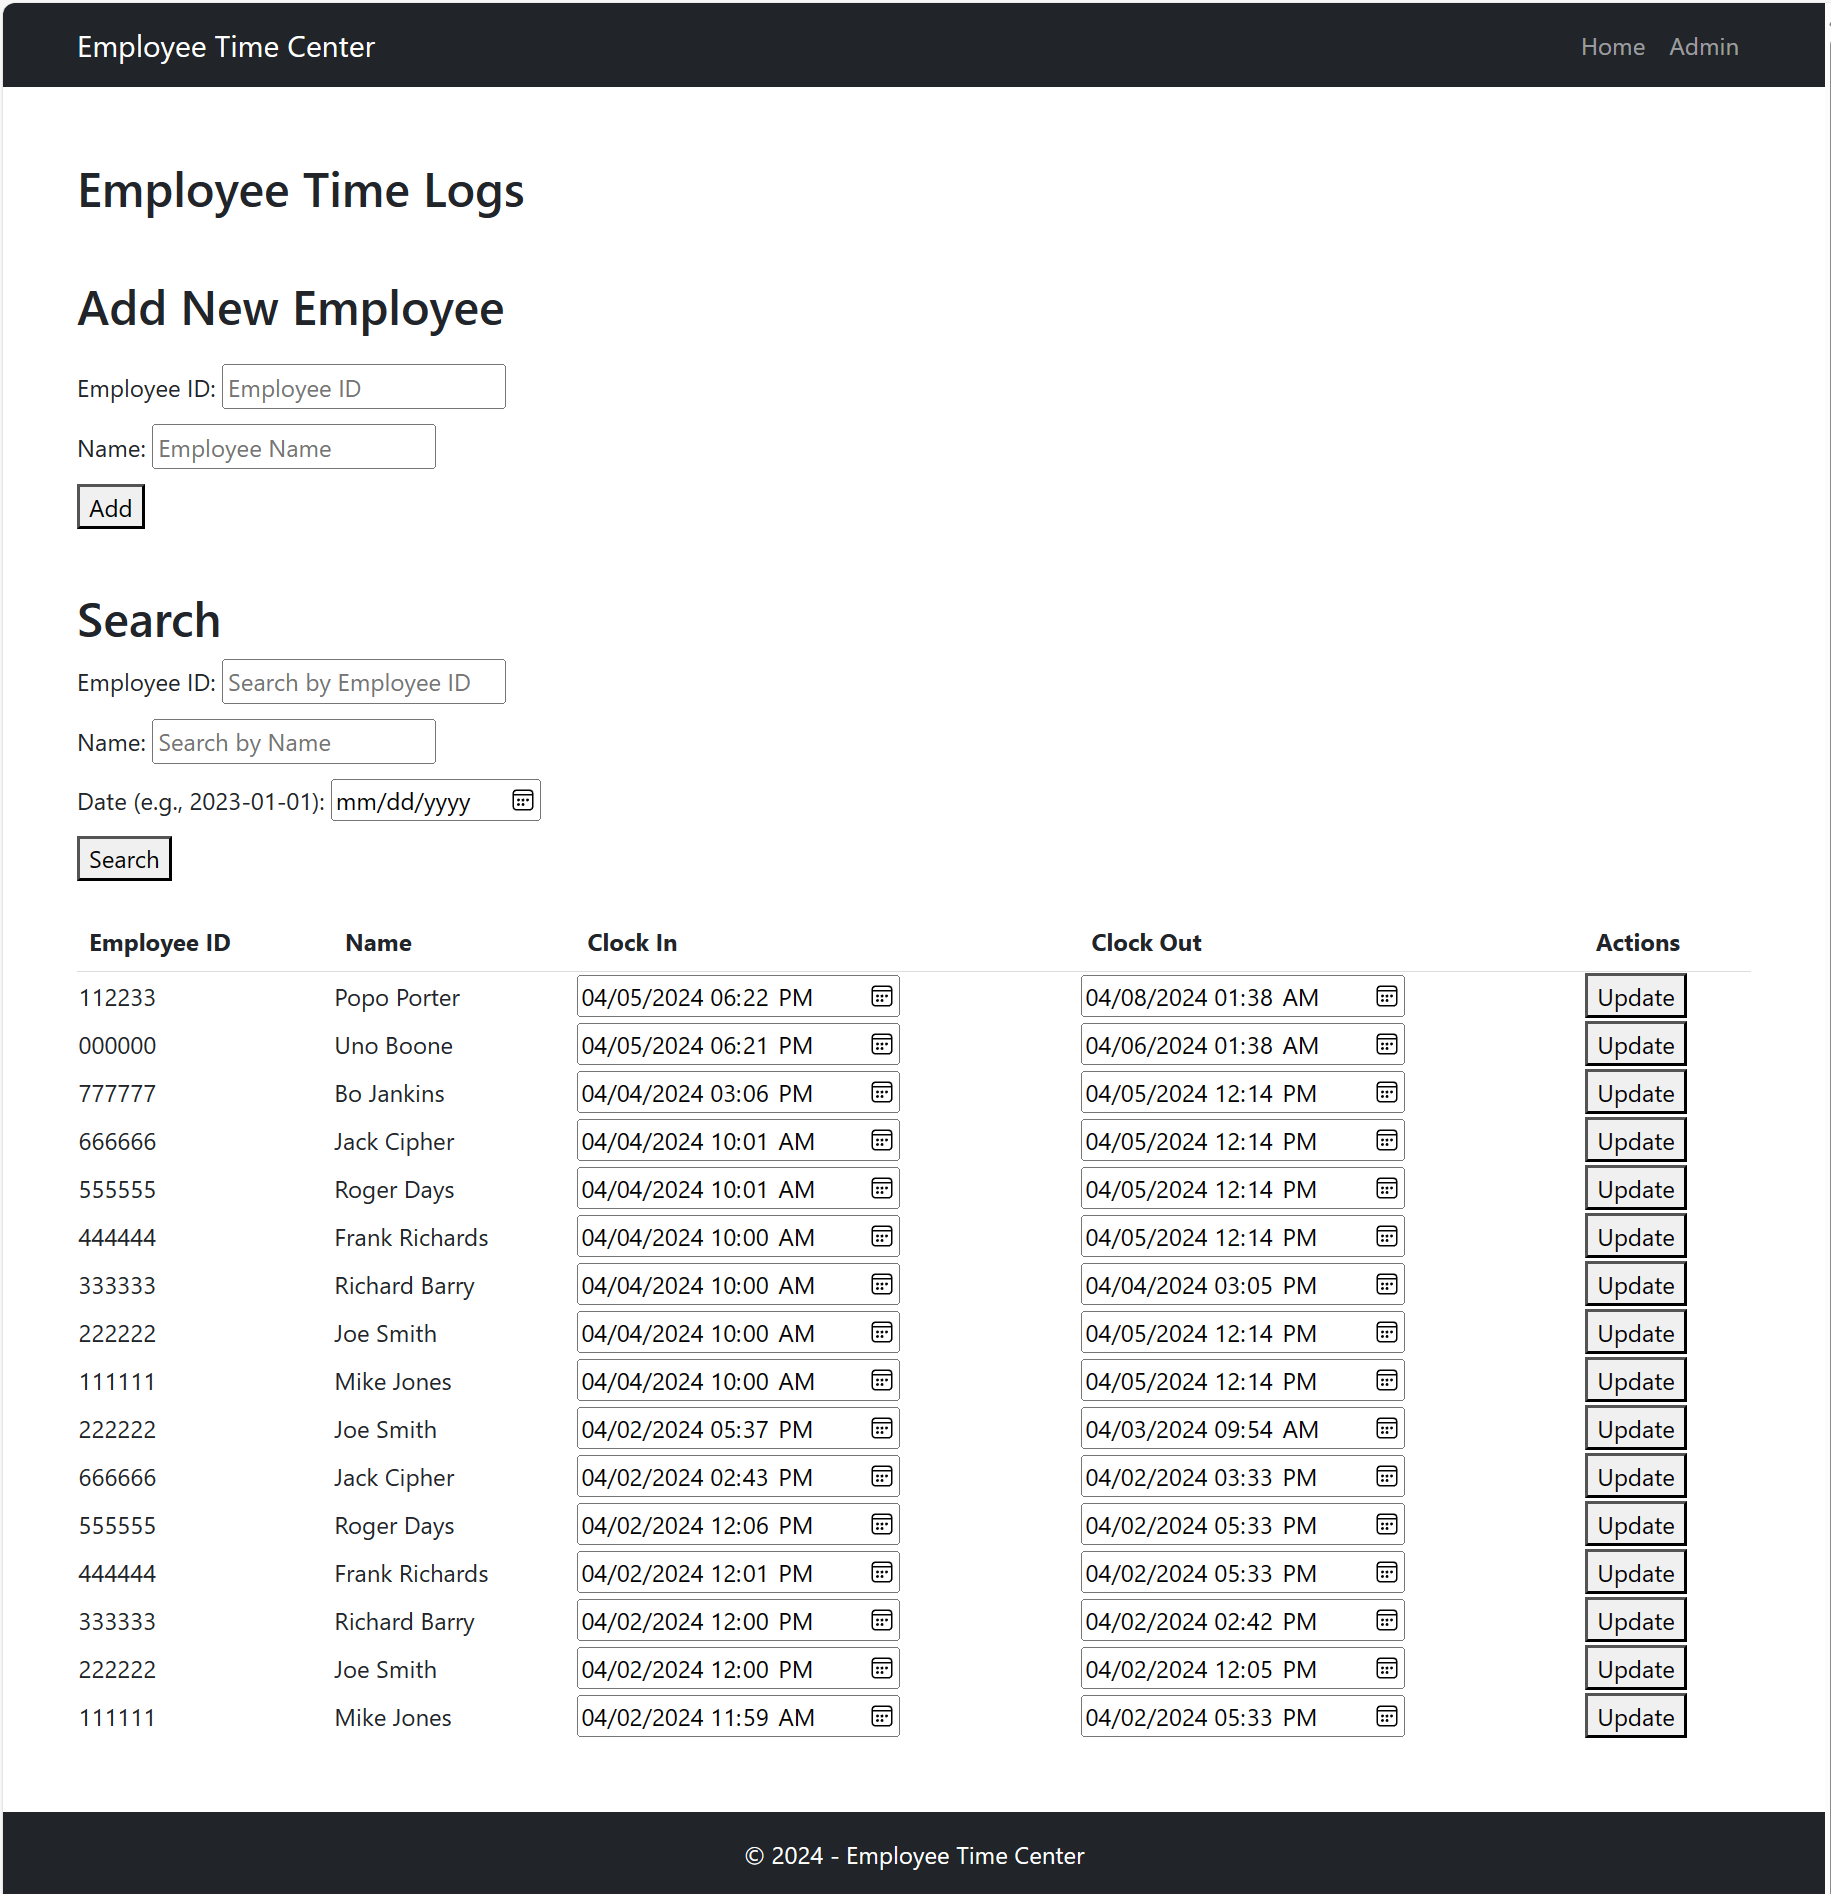Open Clock In calendar, Joe Smith 05:37 PM
Image resolution: width=1831 pixels, height=1894 pixels.
point(882,1428)
